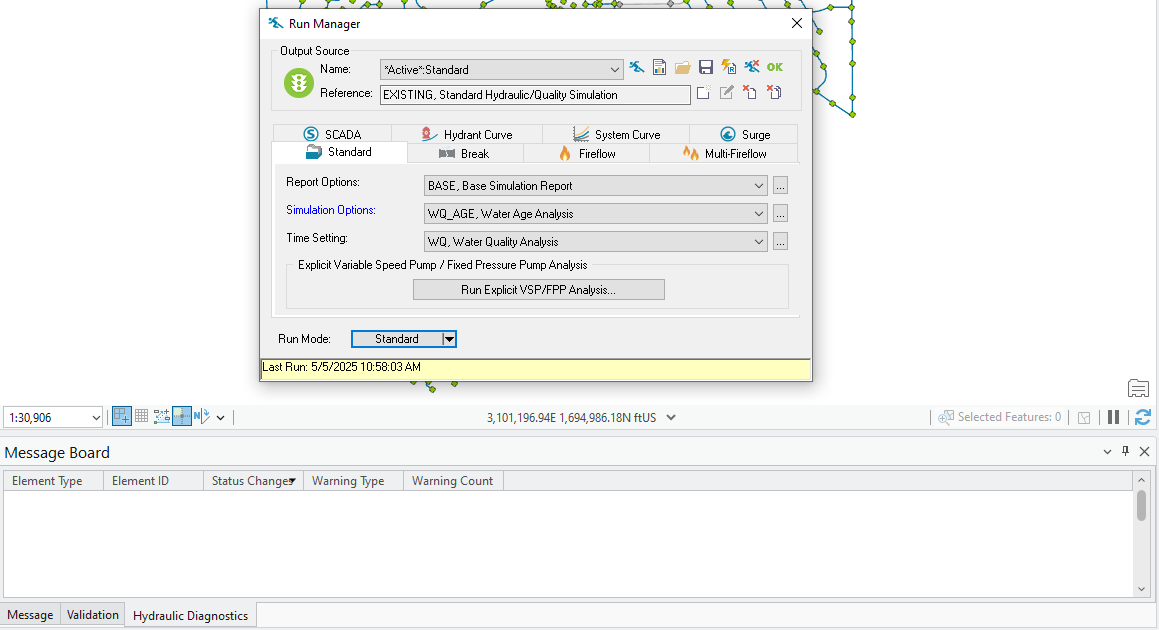1159x630 pixels.
Task: Open the Hydraulic Diagnostics tab
Action: click(190, 615)
